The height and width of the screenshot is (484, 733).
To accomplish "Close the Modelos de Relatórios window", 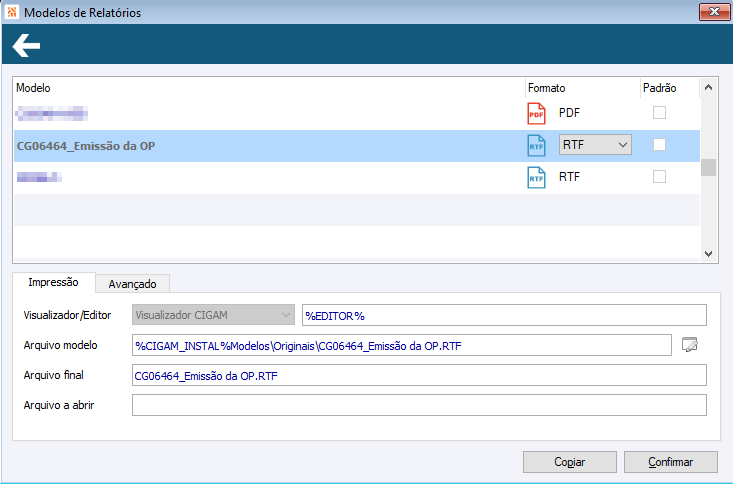I will pyautogui.click(x=714, y=12).
